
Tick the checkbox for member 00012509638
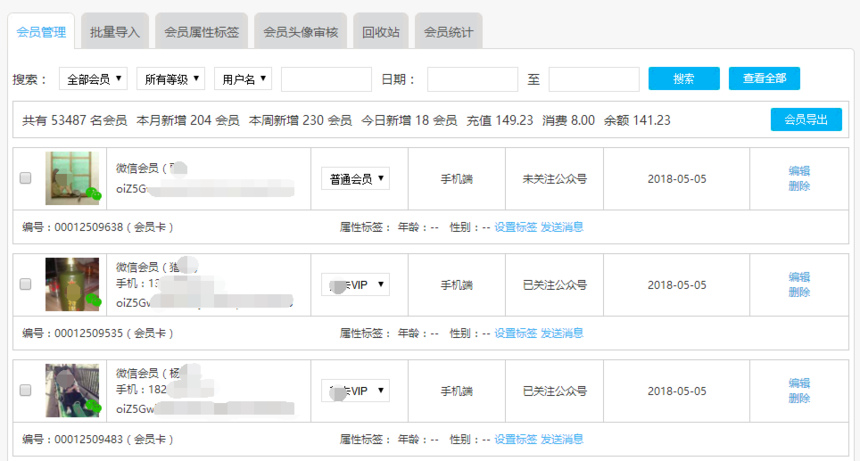26,179
